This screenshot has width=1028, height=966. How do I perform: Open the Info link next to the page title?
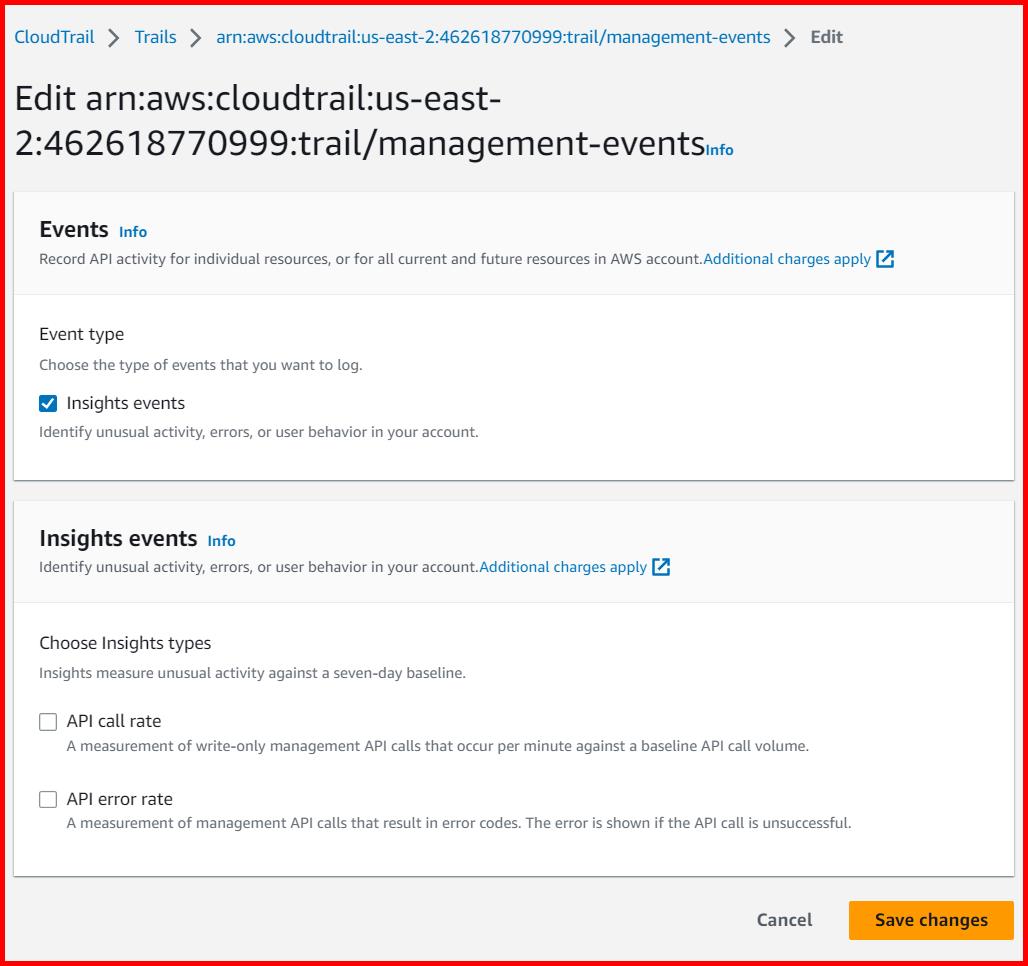pos(719,150)
